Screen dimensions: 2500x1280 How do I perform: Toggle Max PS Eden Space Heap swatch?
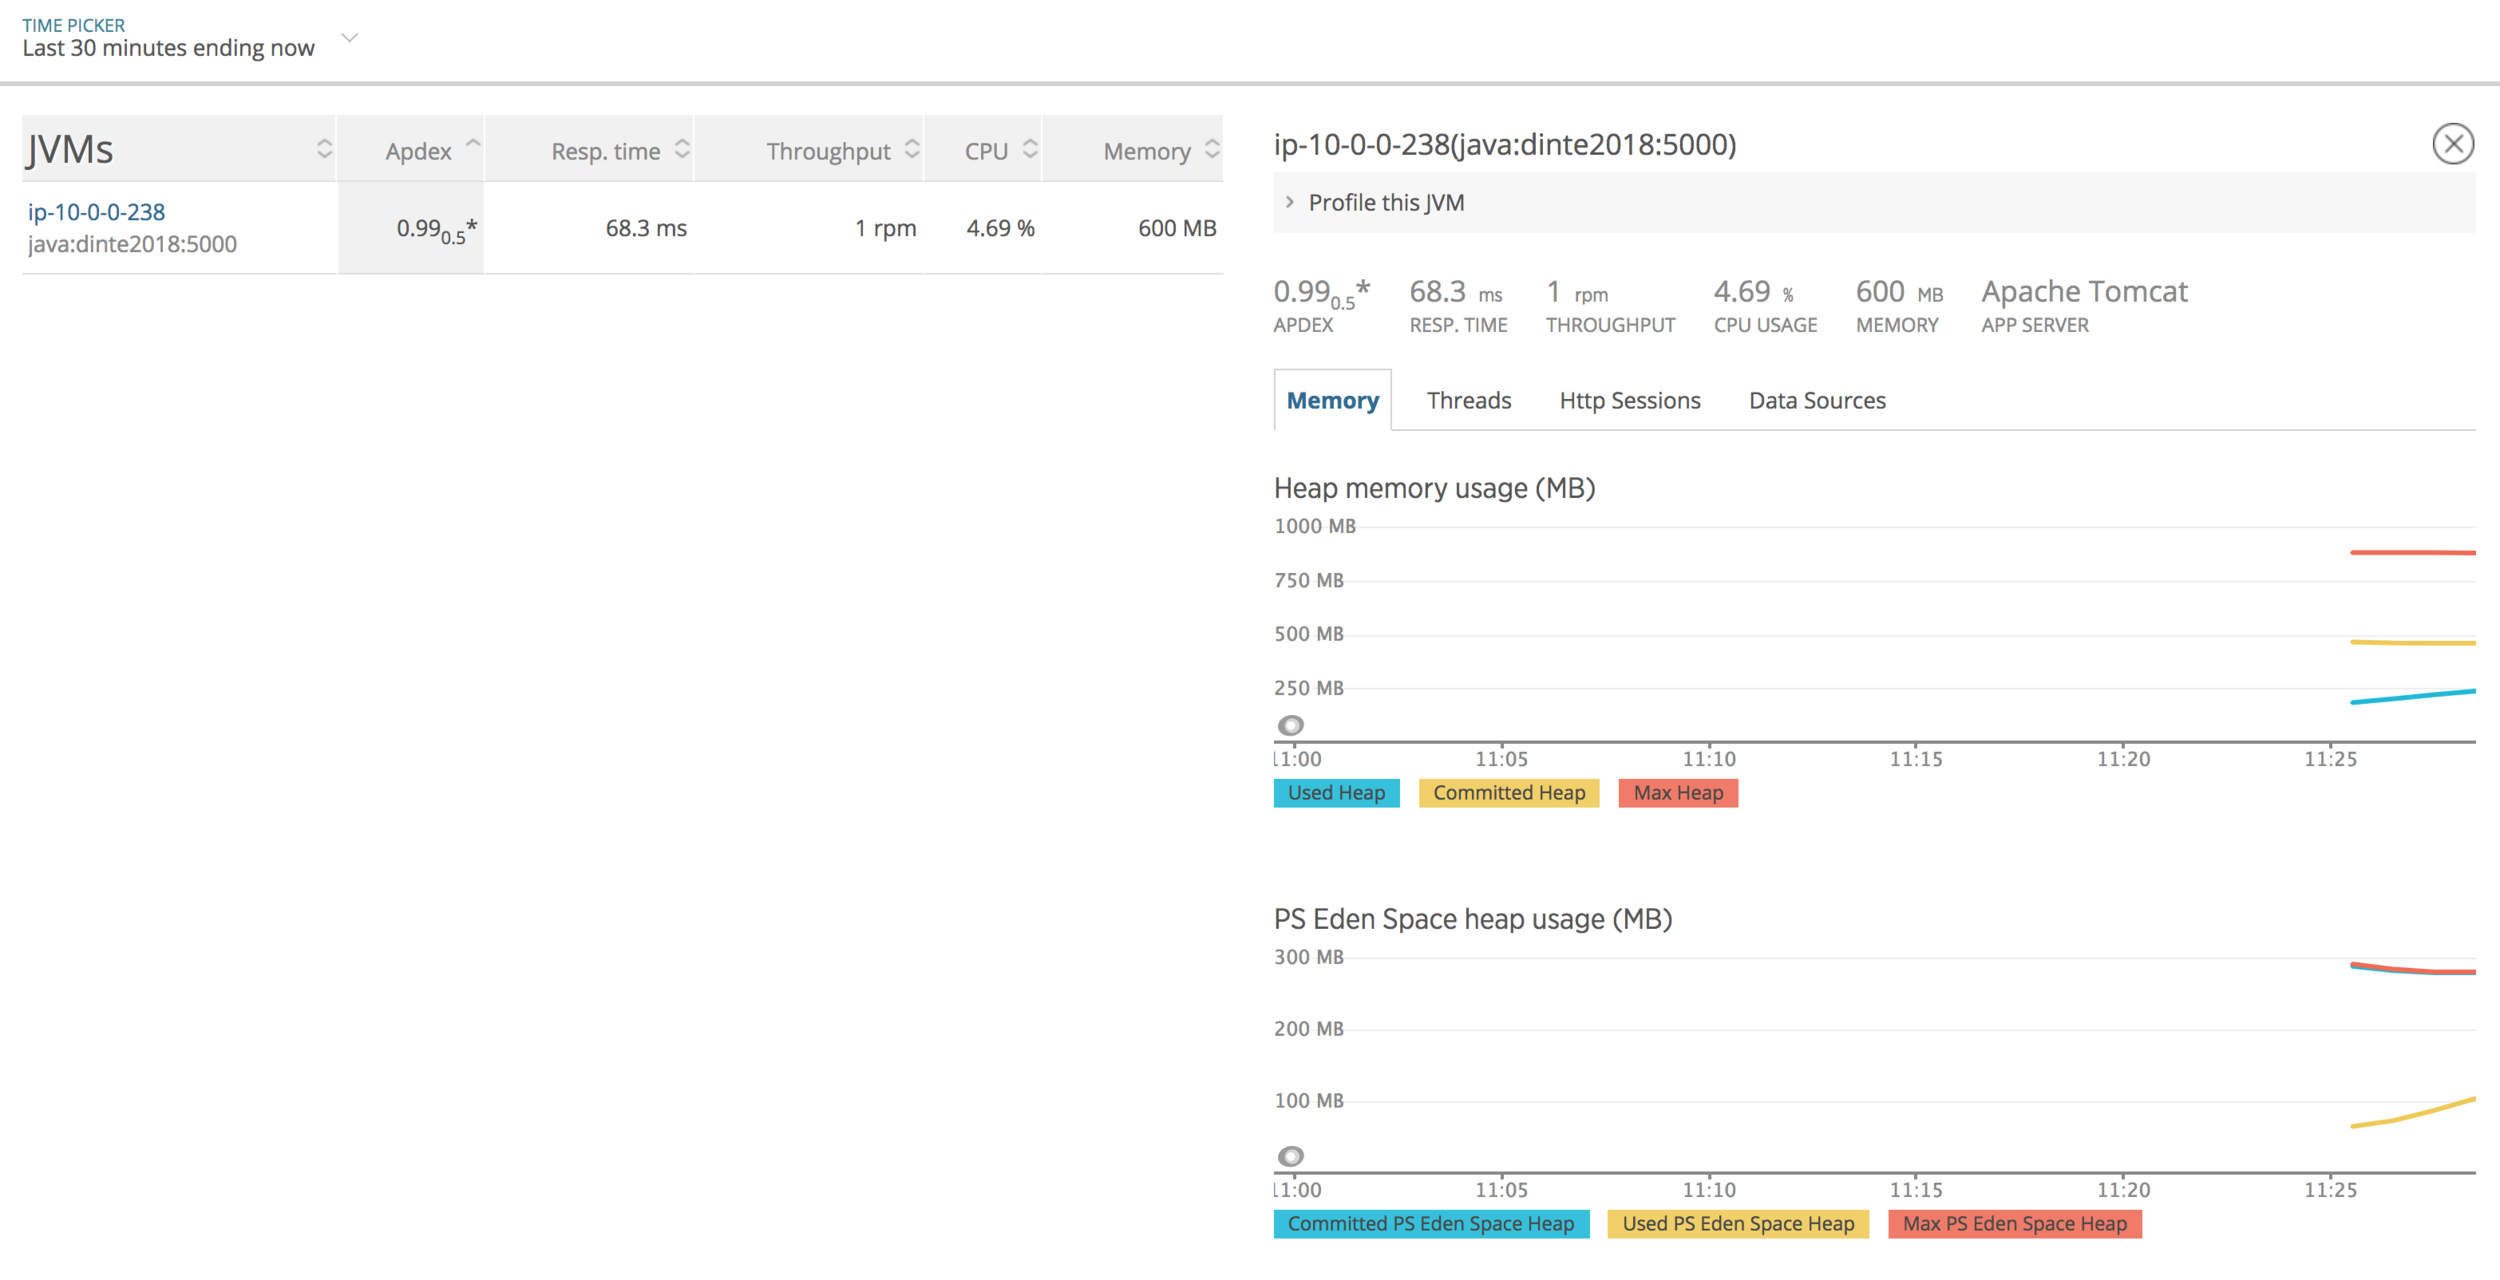[x=2014, y=1224]
